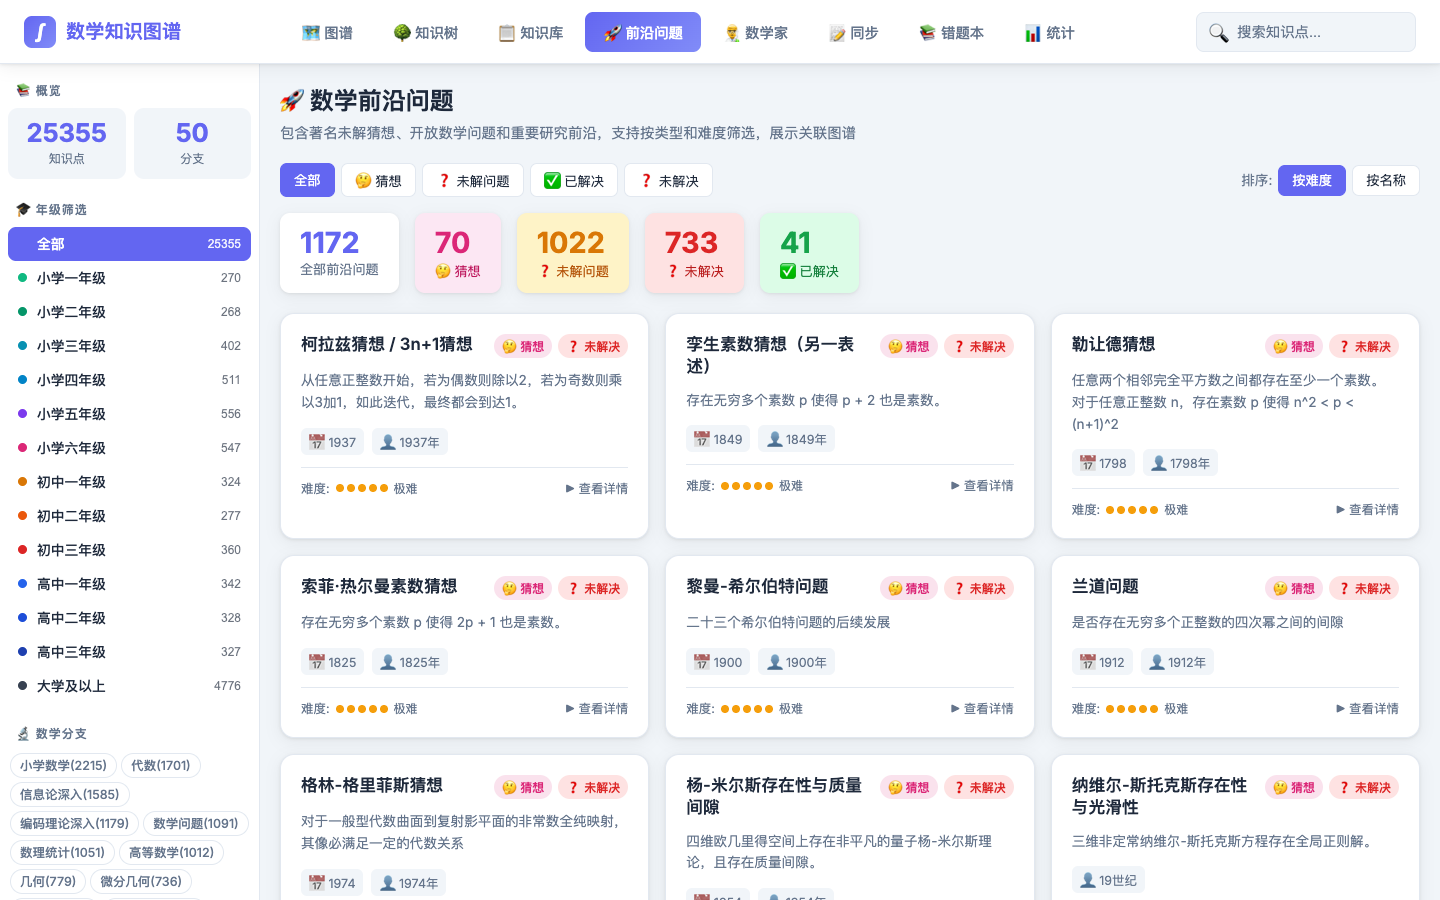Select the 代数(1701) branch tag
The image size is (1440, 900).
[x=161, y=765]
